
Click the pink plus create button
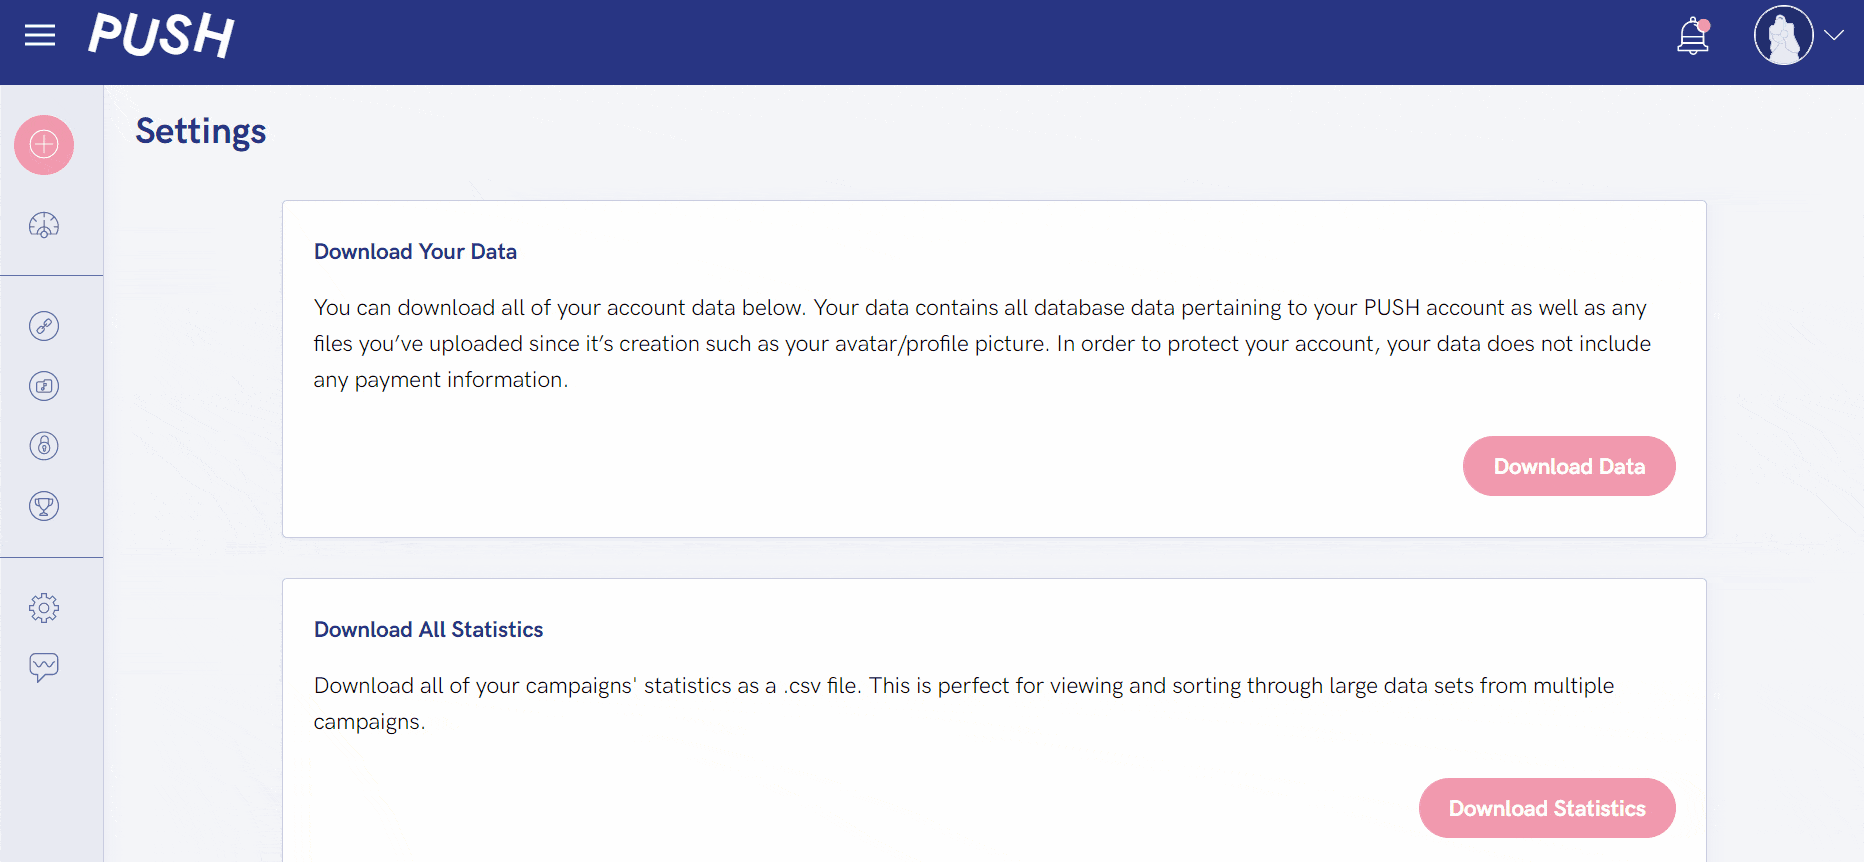[44, 145]
